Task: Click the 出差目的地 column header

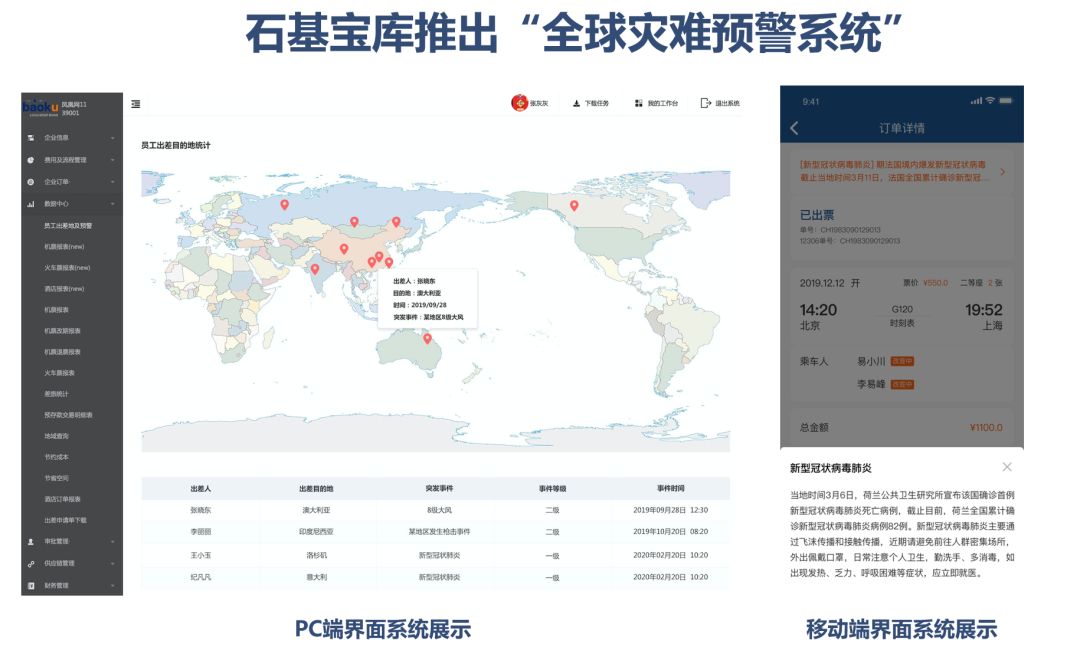Action: tap(316, 489)
